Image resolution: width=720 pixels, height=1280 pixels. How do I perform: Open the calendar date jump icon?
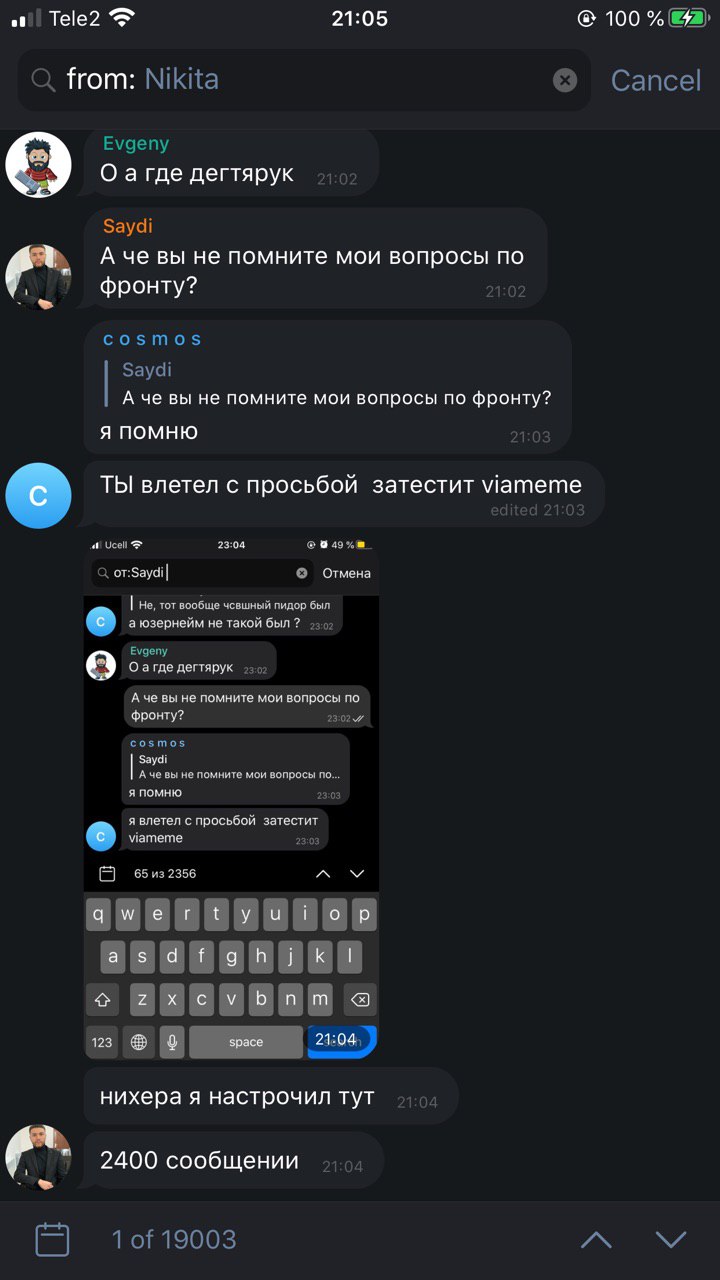(52, 1240)
